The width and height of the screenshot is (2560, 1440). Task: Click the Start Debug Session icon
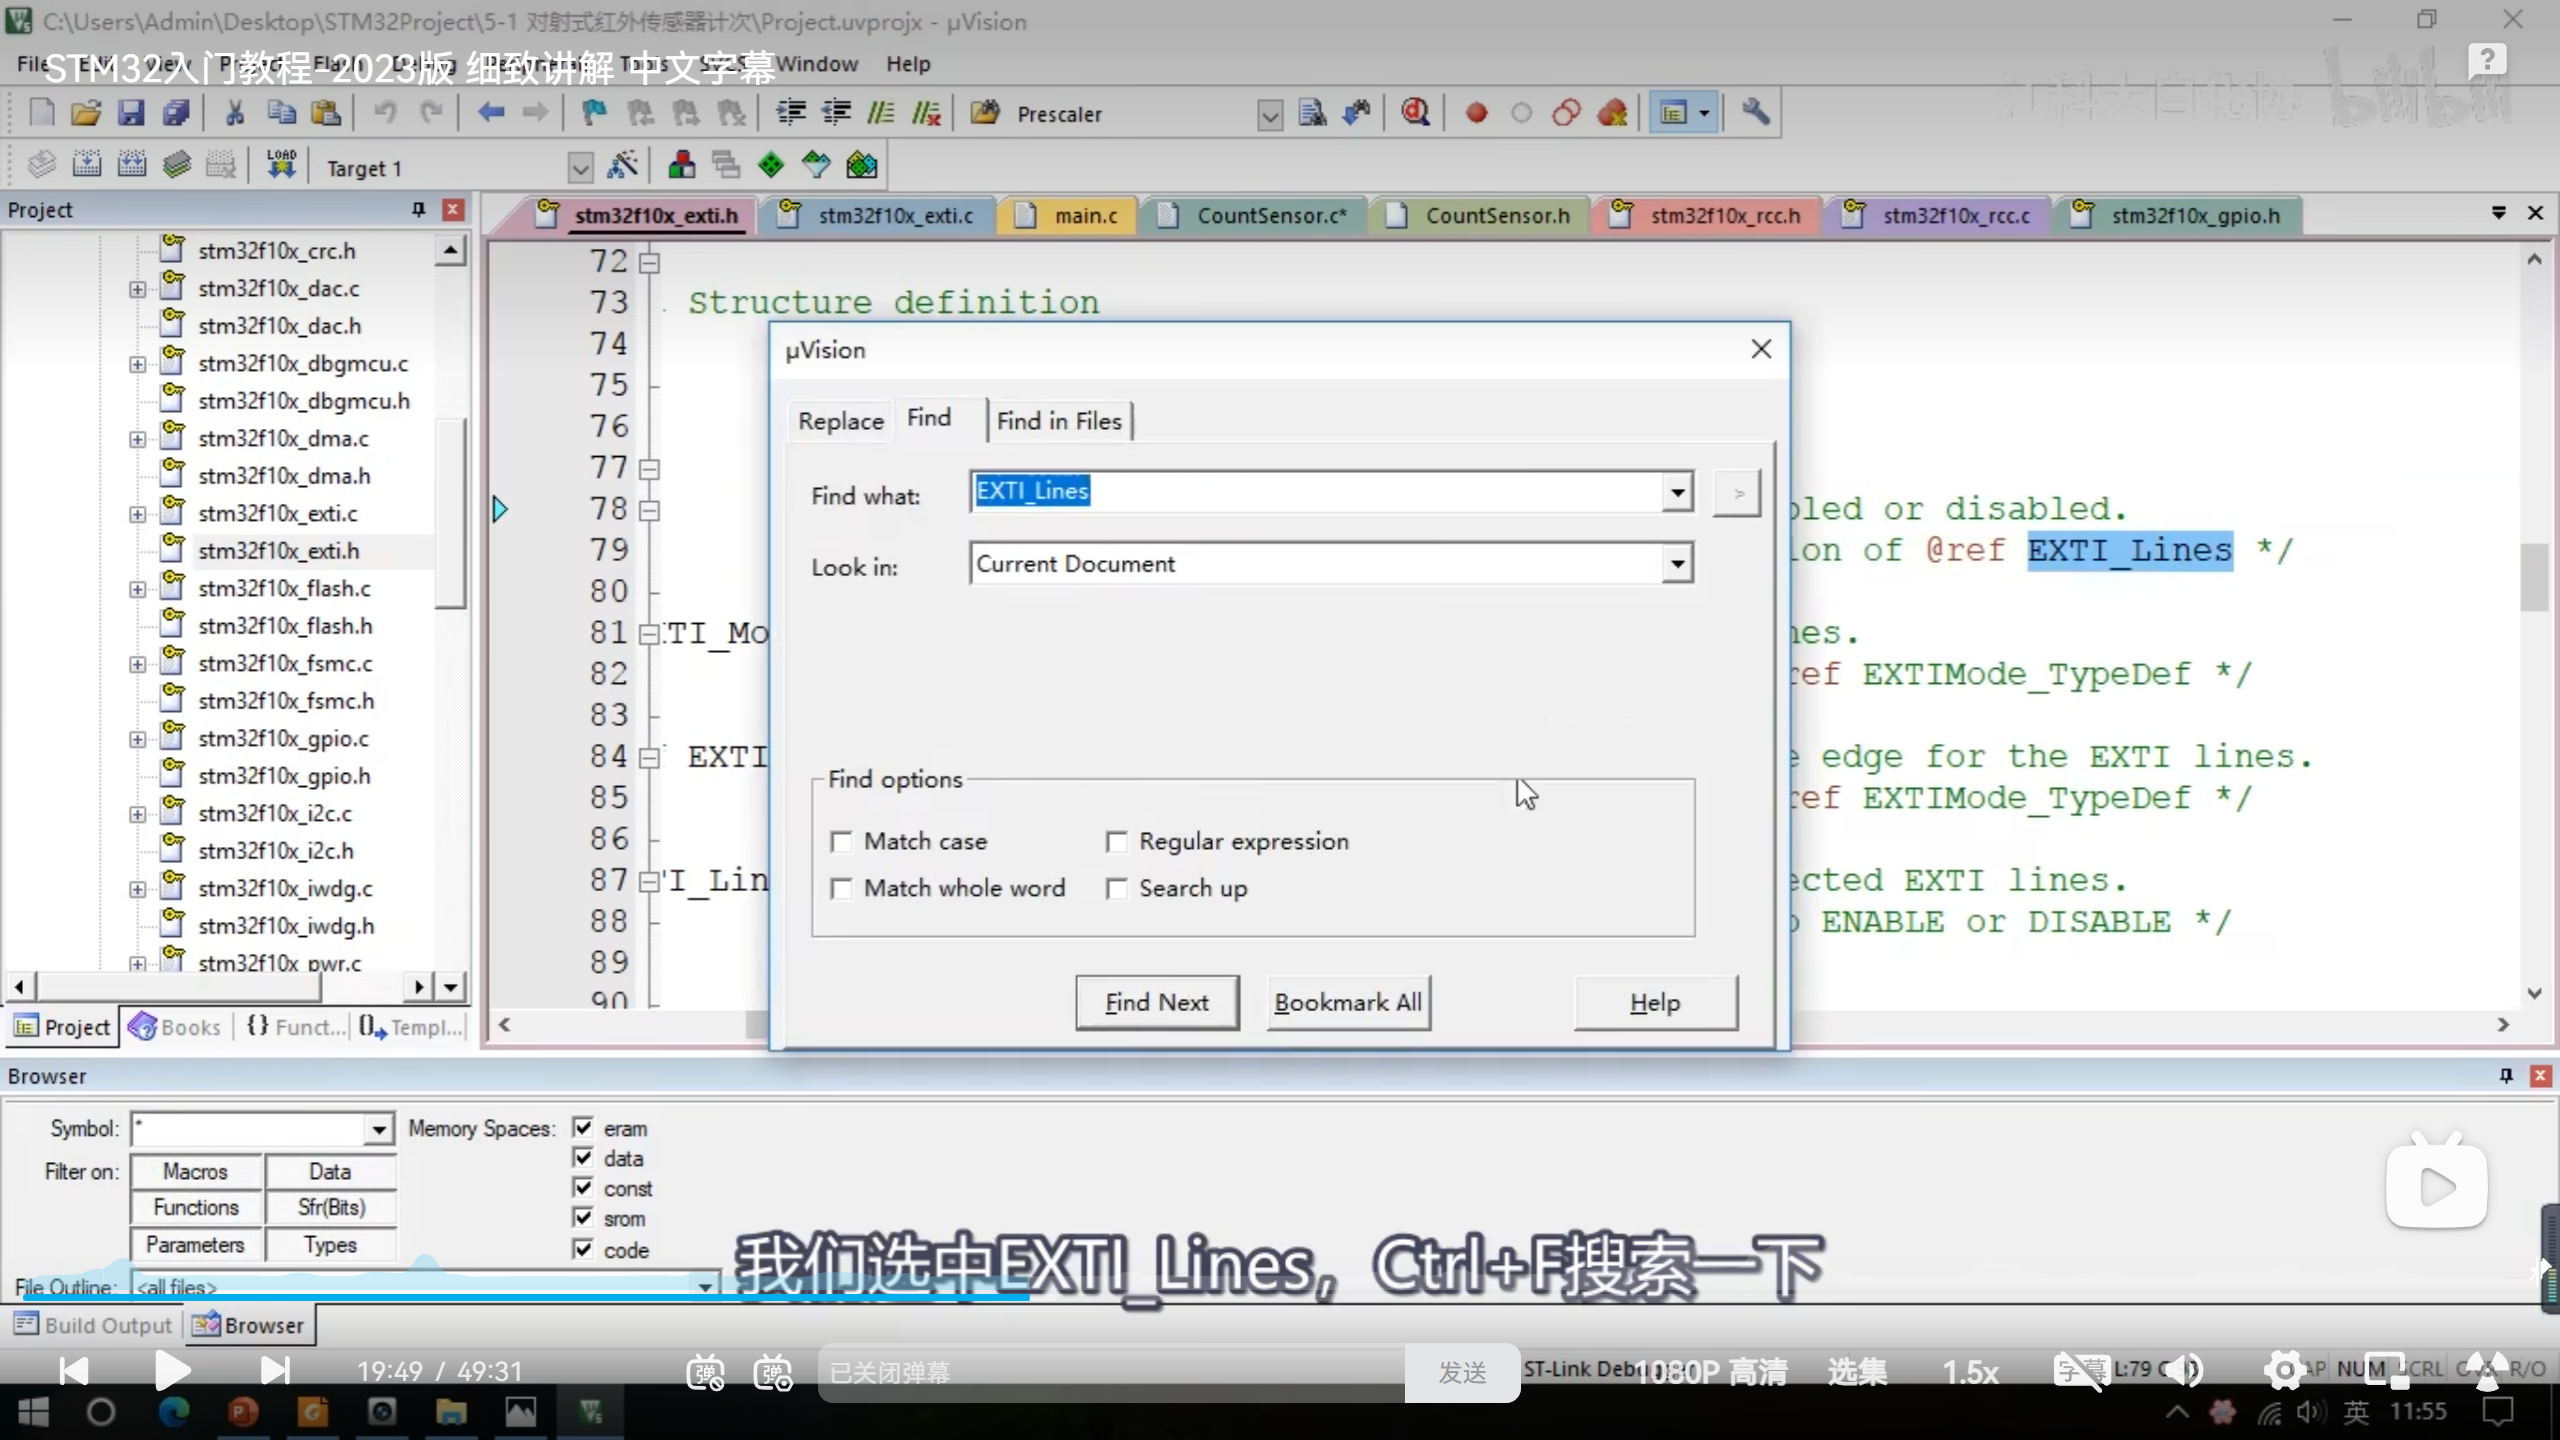[1415, 113]
